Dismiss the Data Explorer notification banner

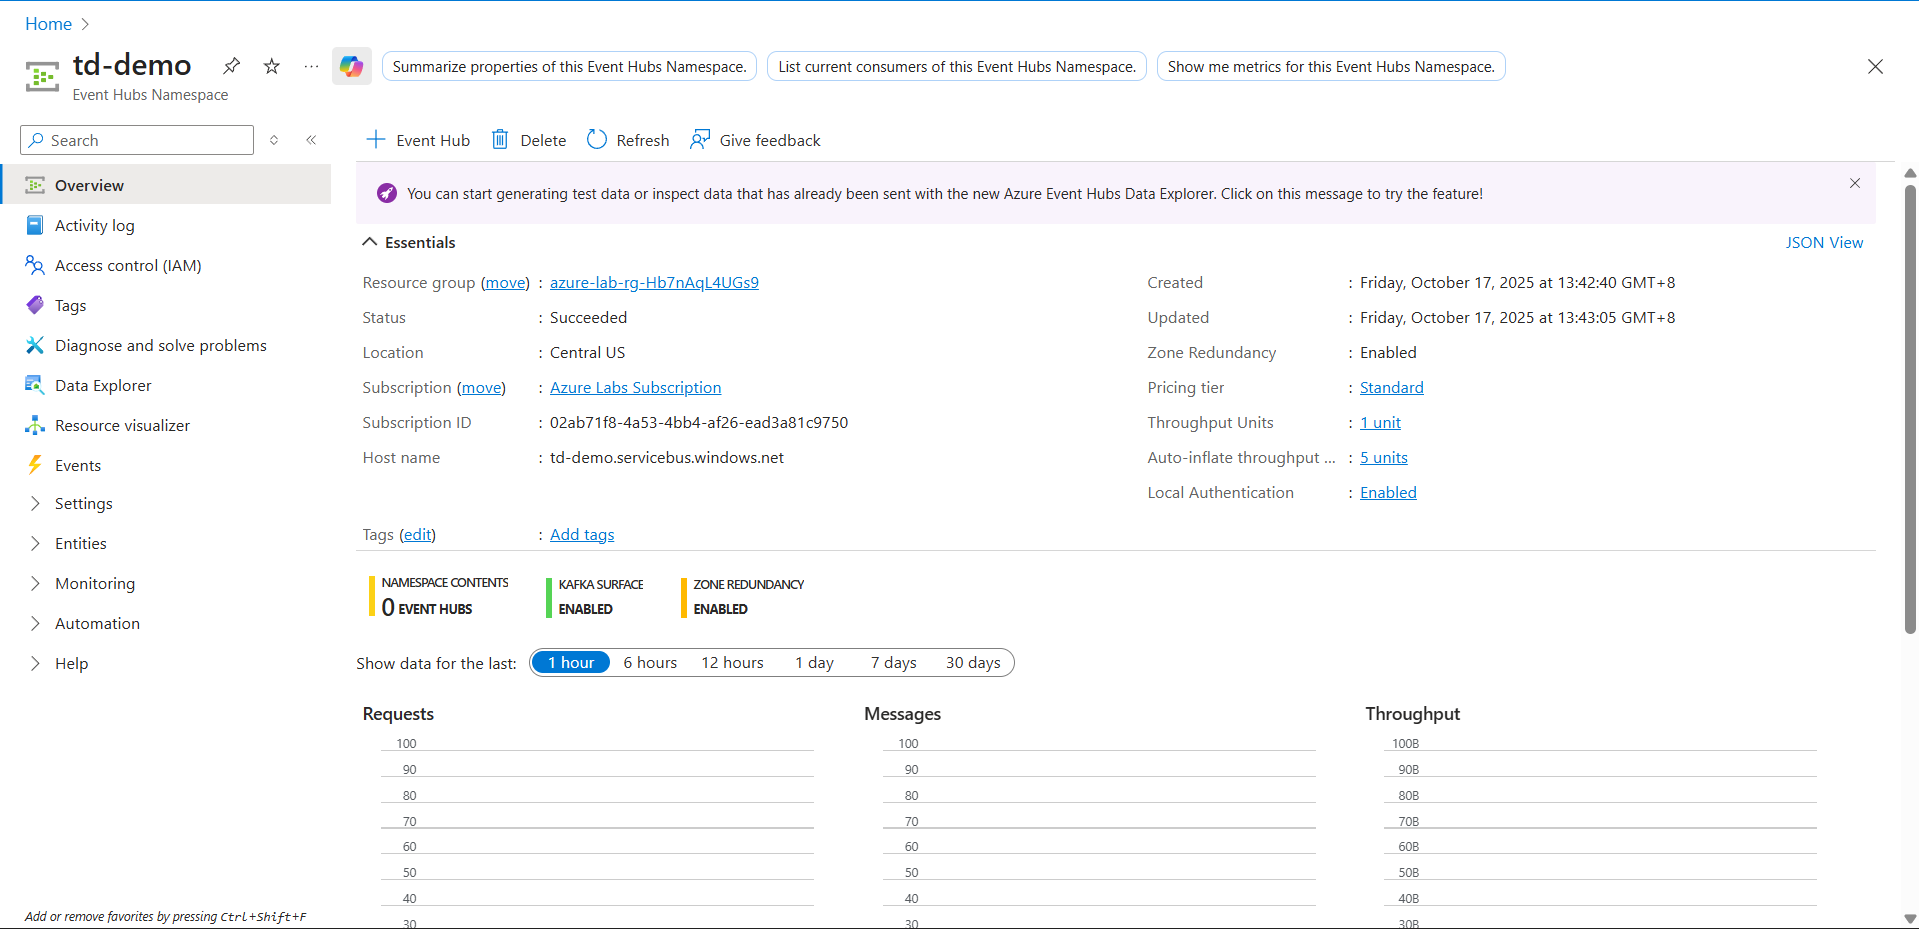coord(1854,184)
